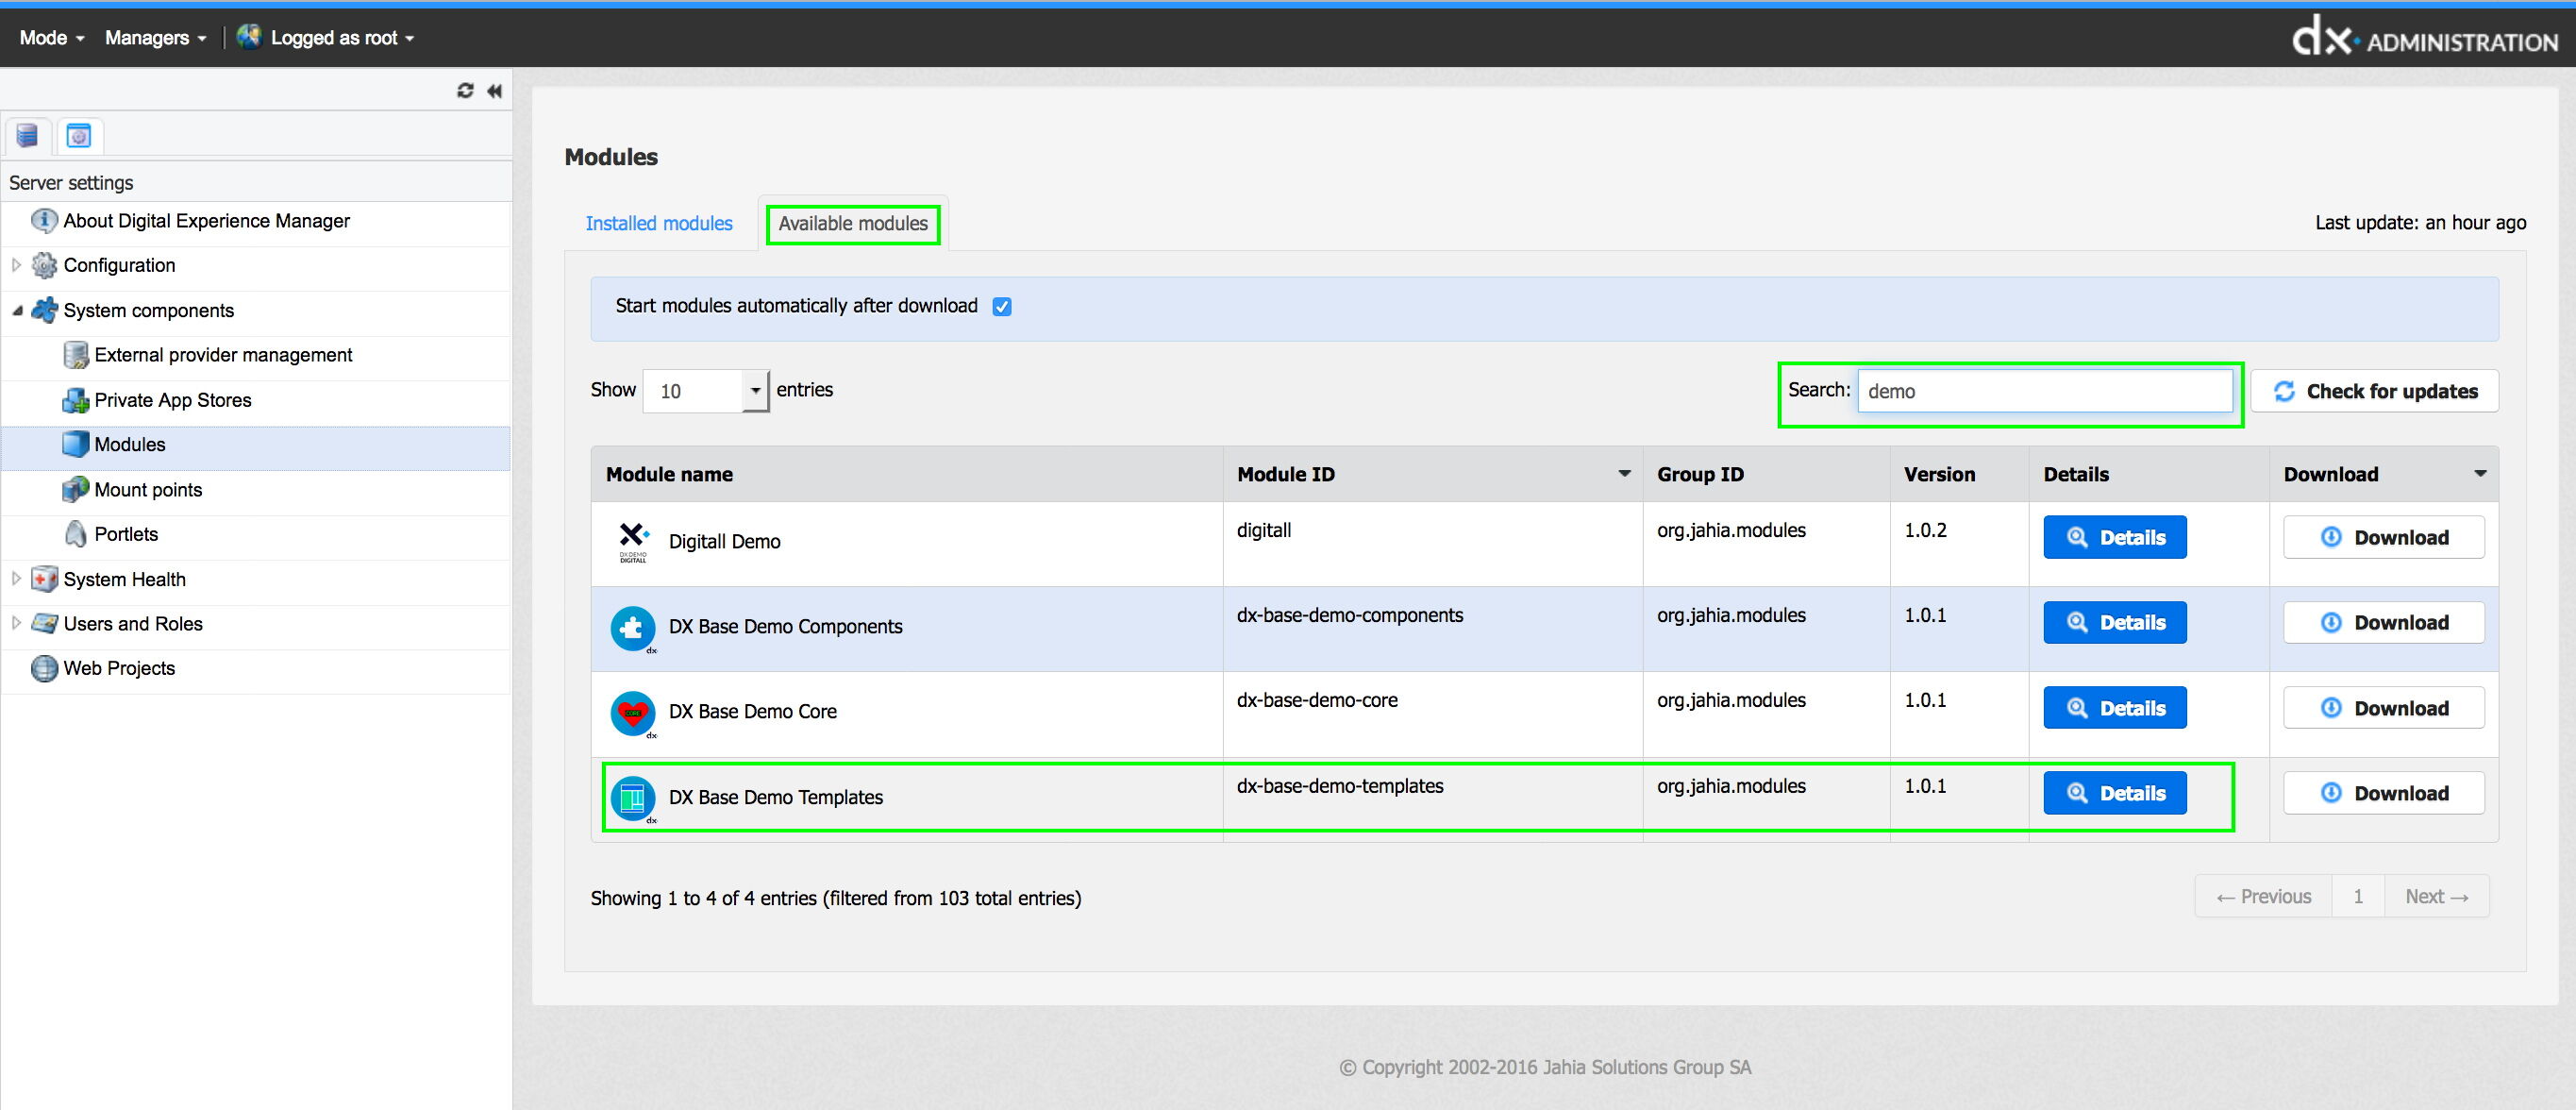Open the Show entries count dropdown

point(706,391)
